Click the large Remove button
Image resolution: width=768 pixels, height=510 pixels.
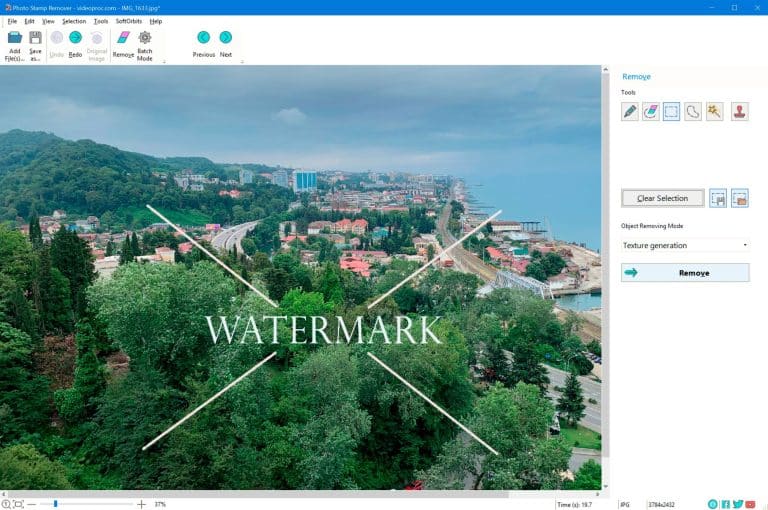(685, 273)
